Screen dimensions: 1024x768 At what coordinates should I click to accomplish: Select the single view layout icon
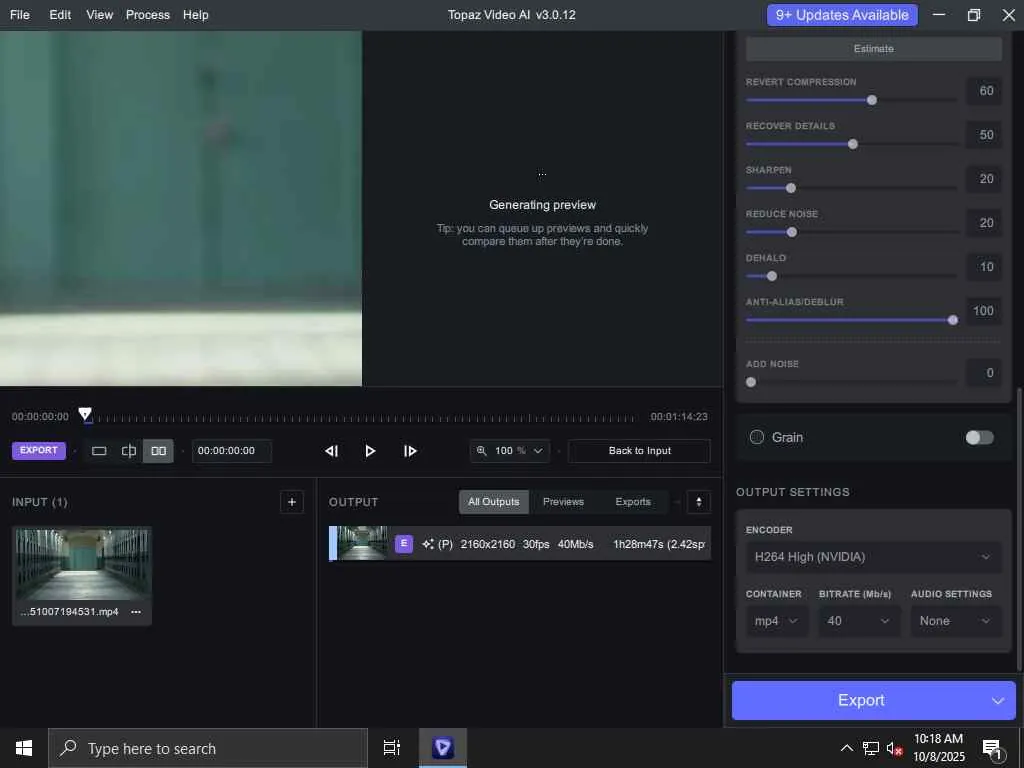click(99, 451)
